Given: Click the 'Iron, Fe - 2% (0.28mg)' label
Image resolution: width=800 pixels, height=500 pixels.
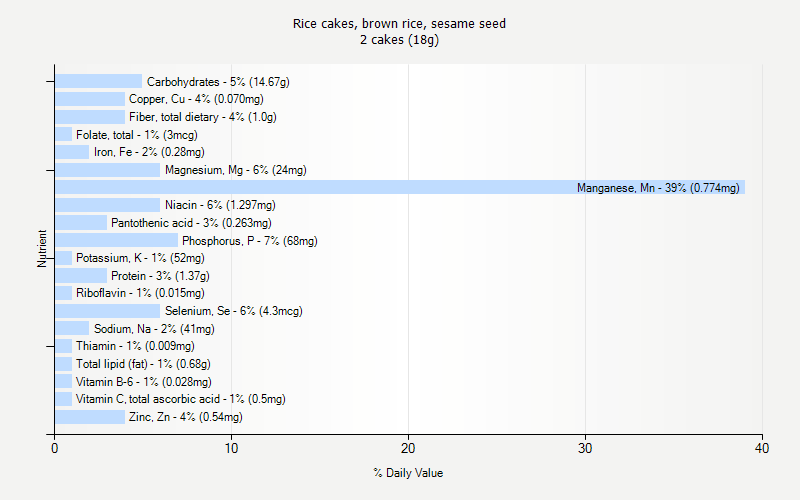Looking at the screenshot, I should coord(149,152).
